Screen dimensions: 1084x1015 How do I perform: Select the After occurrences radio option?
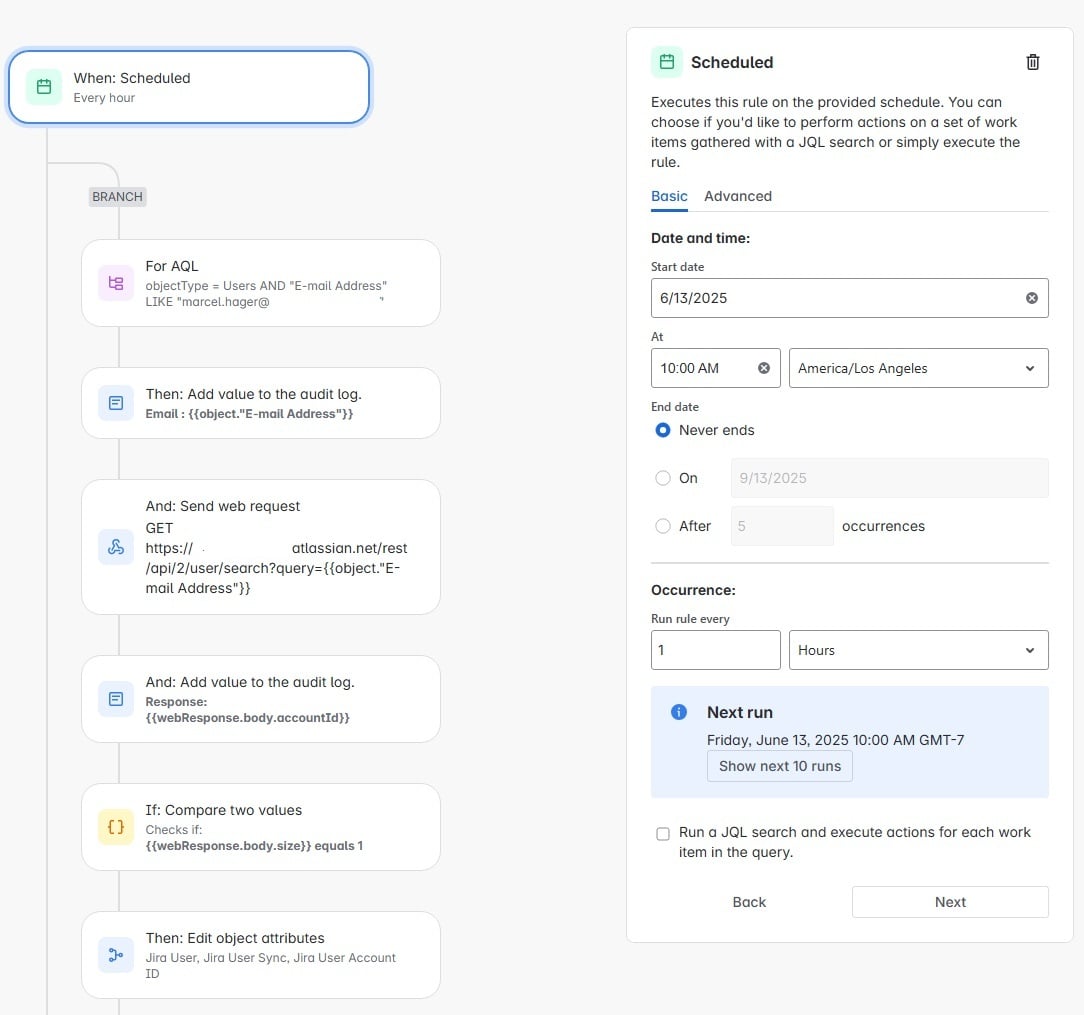(x=662, y=526)
